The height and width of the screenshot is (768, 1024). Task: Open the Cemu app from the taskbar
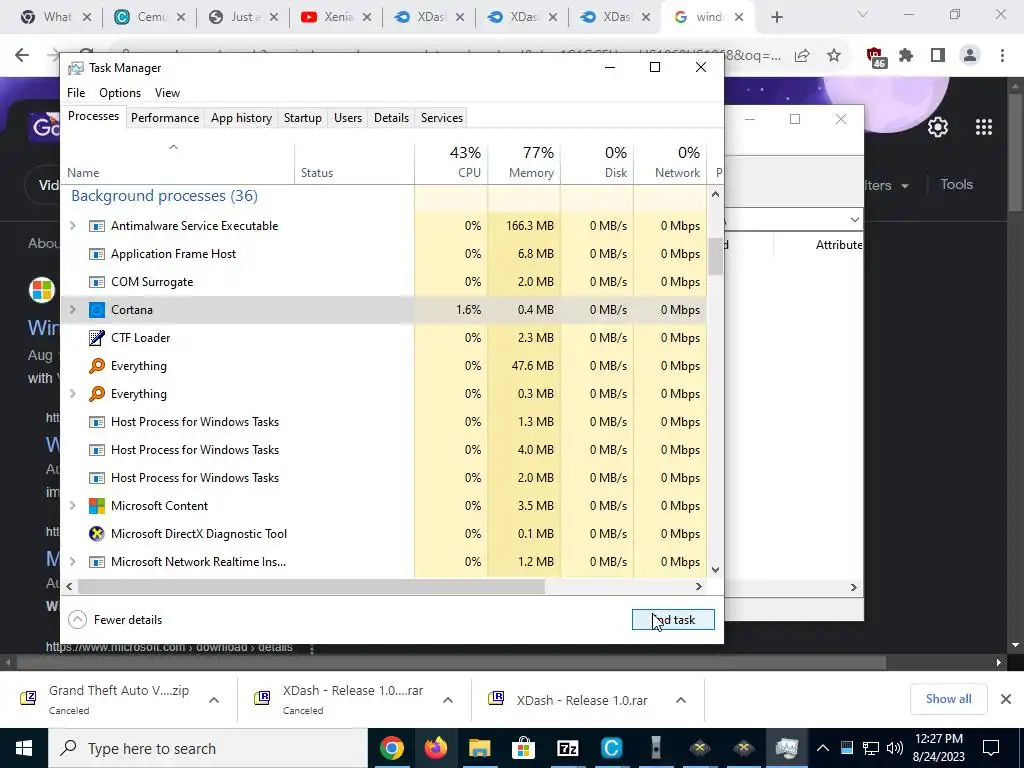[611, 748]
